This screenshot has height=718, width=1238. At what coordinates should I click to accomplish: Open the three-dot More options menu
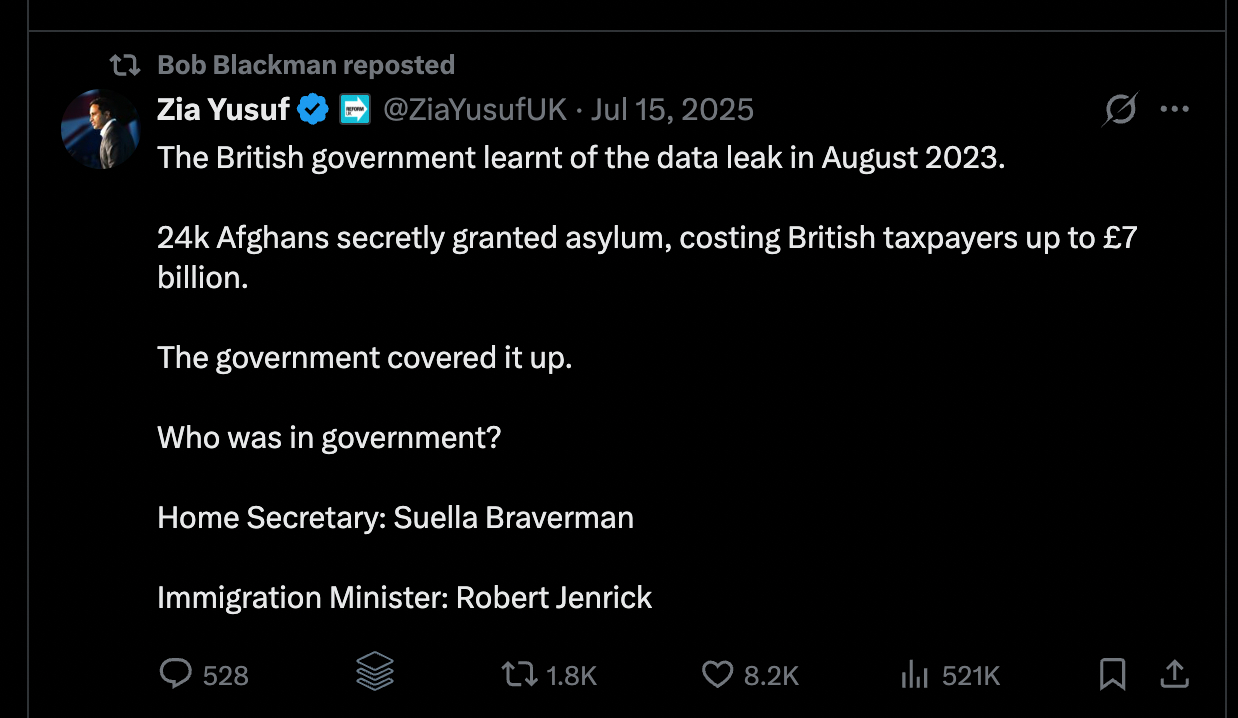1174,109
